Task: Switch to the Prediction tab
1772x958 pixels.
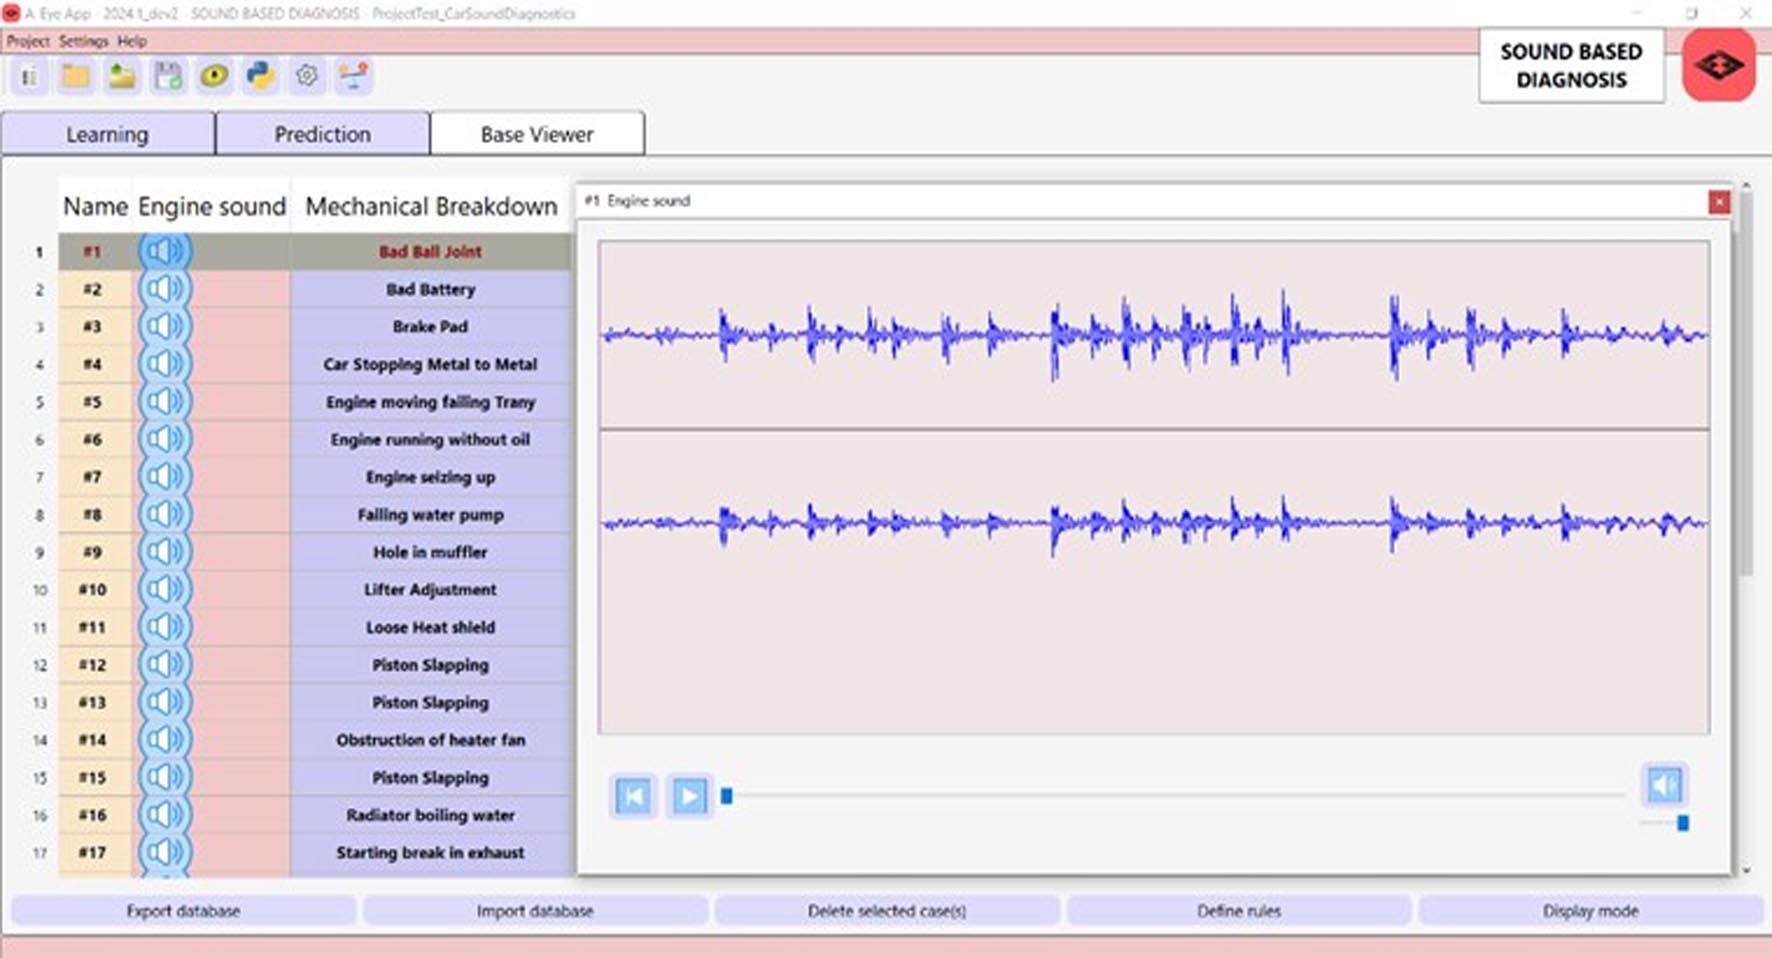Action: coord(322,134)
